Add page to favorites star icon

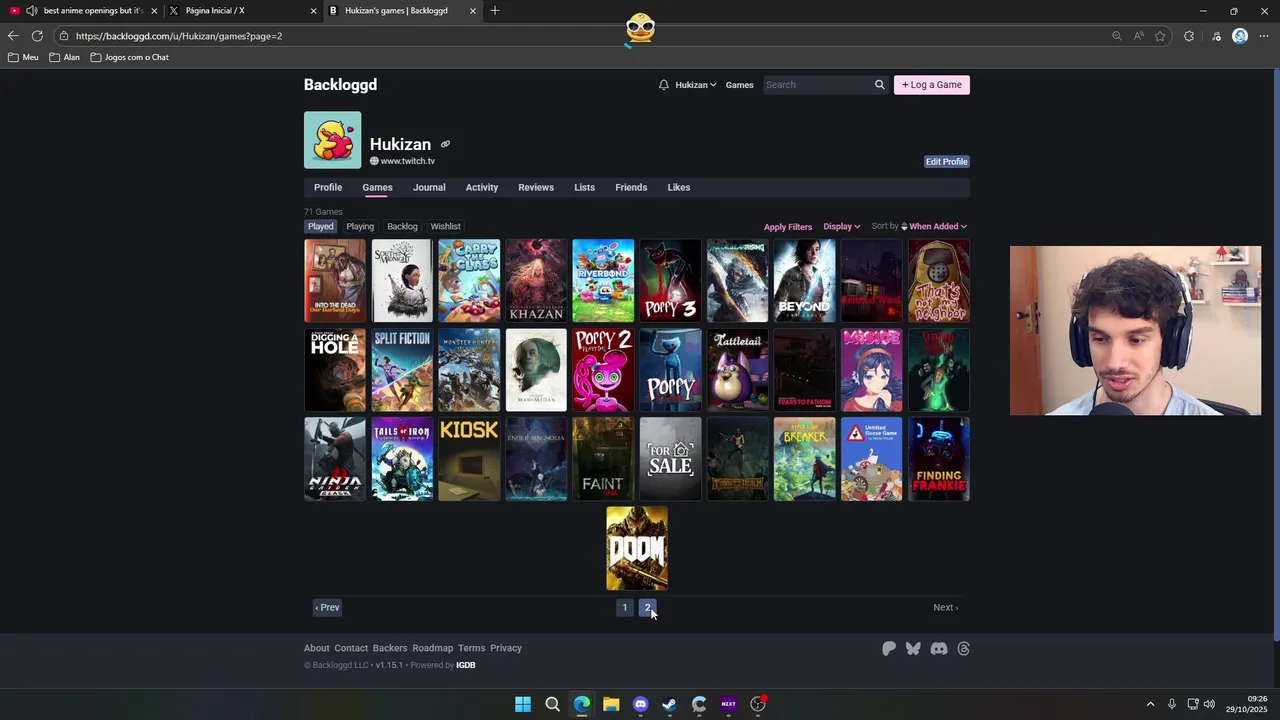click(x=1160, y=36)
